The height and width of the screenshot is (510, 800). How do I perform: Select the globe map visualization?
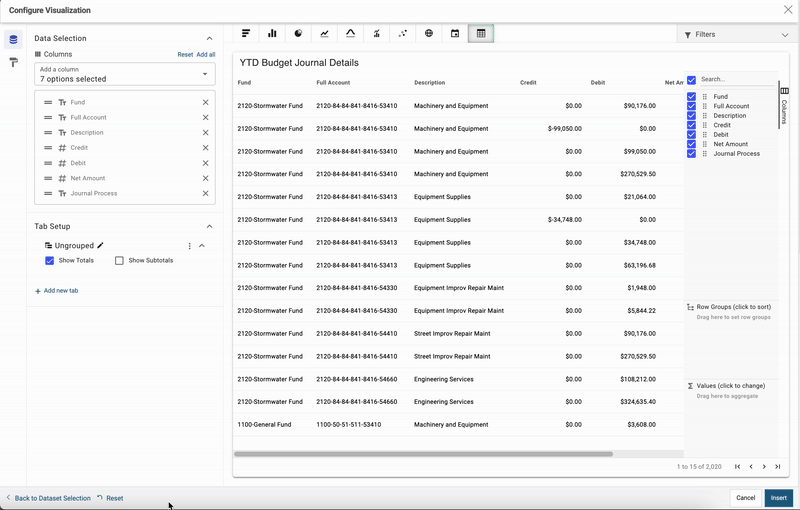[429, 34]
